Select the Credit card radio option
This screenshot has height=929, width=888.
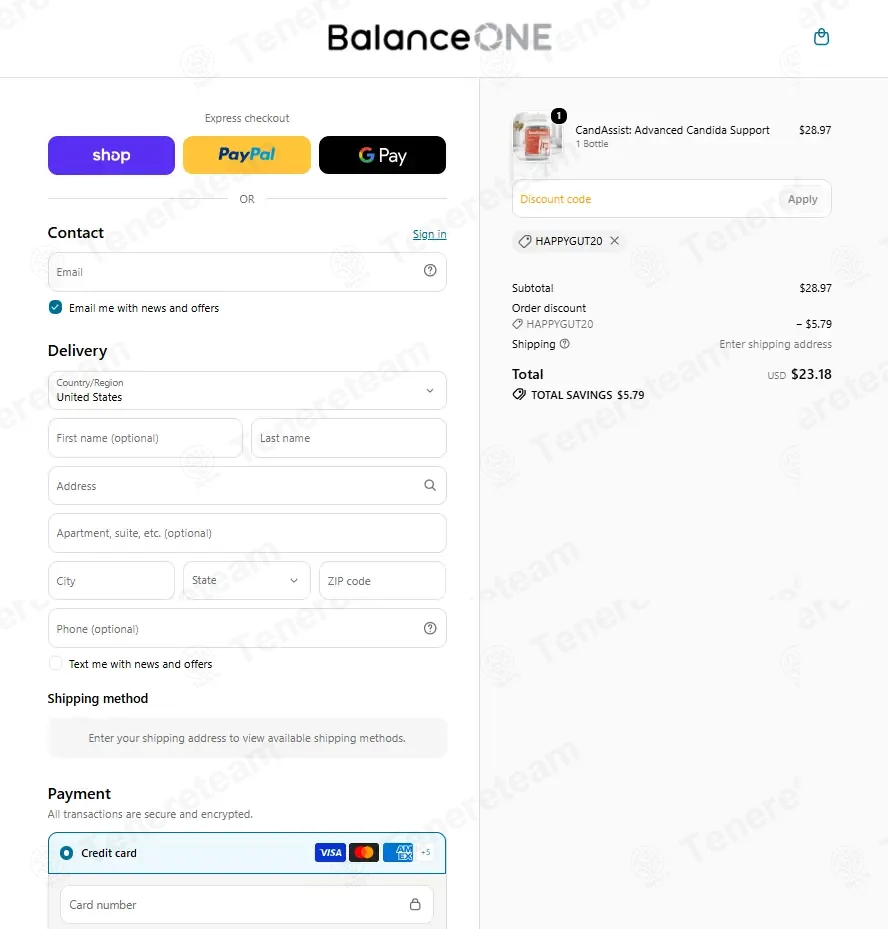coord(66,853)
